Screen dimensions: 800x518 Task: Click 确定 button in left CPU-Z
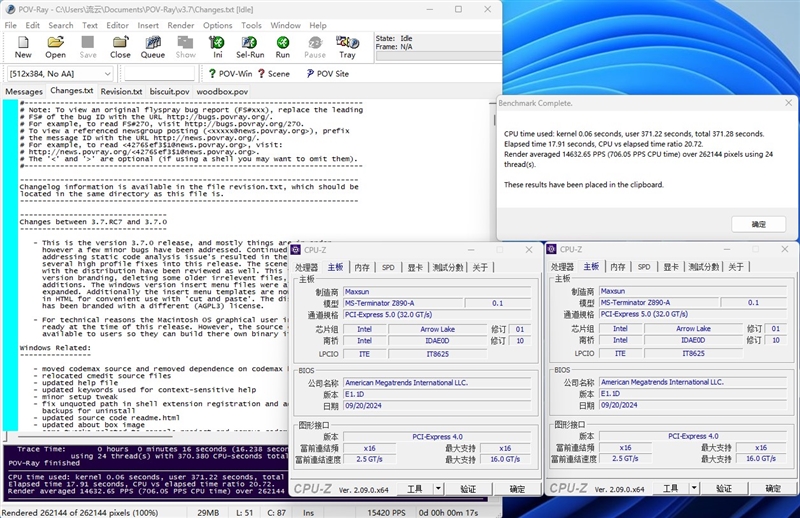coord(517,489)
